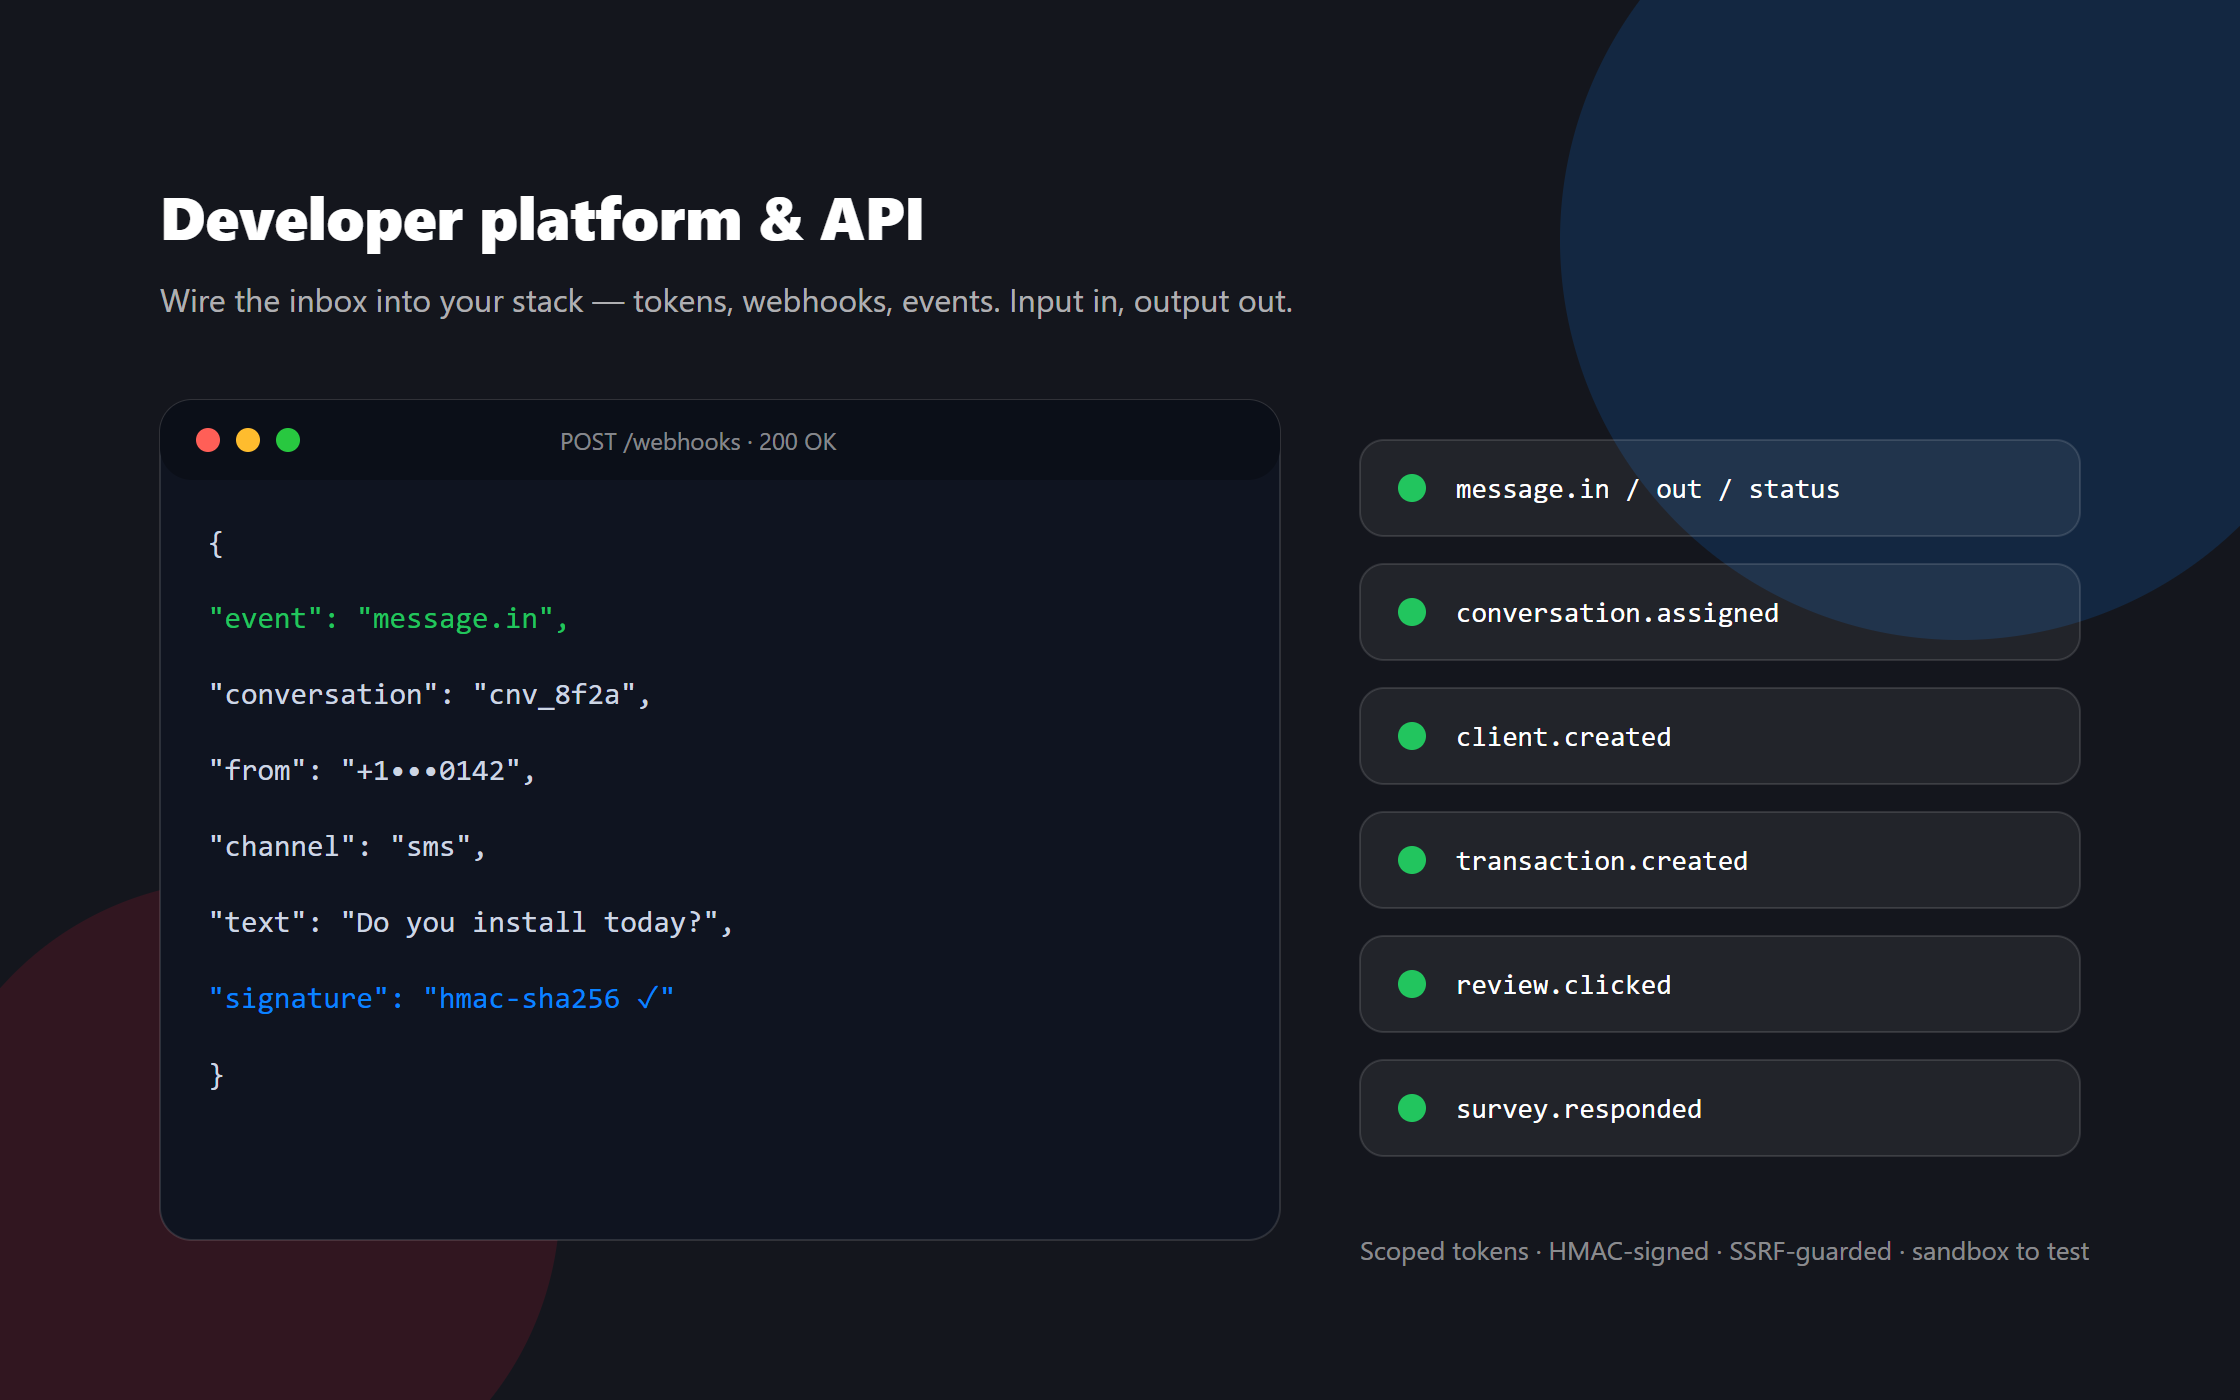Select the survey.responded event card
Image resolution: width=2240 pixels, height=1400 pixels.
click(x=1720, y=1108)
